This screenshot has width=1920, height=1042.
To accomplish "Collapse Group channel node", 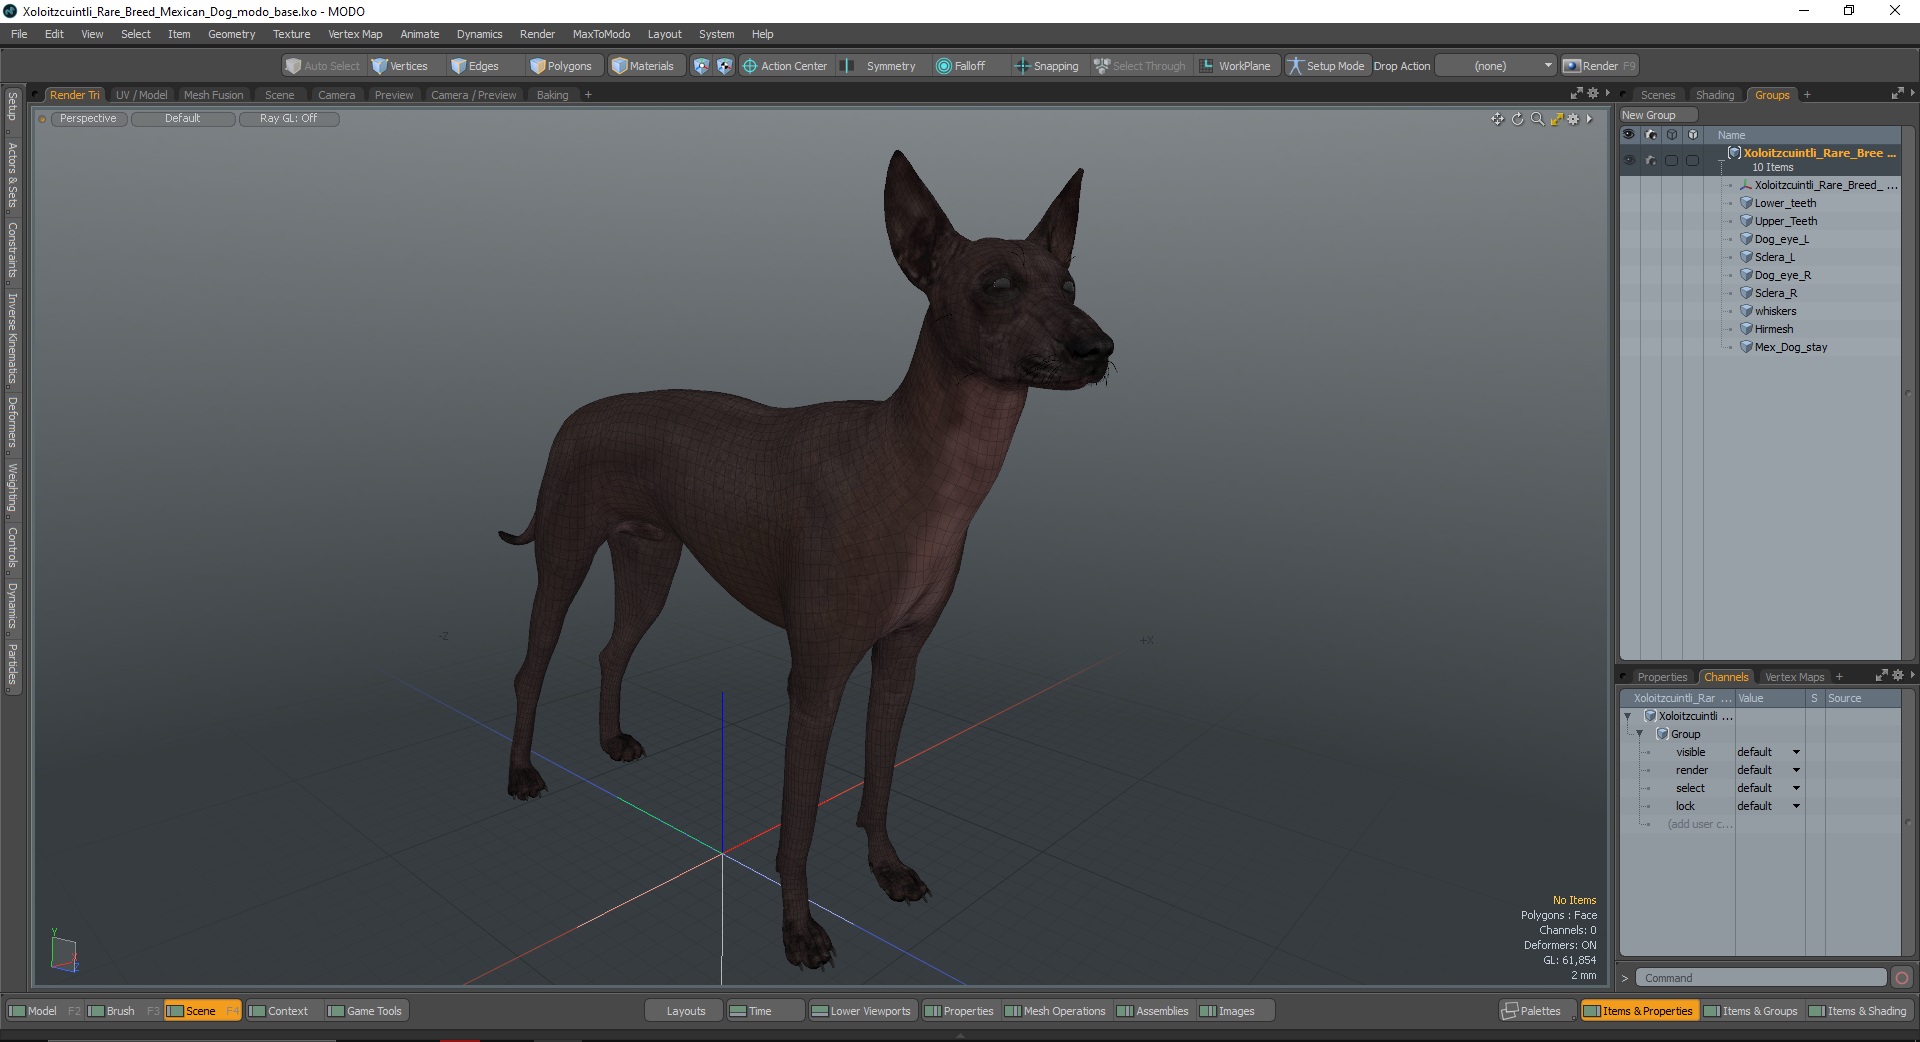I will point(1640,734).
